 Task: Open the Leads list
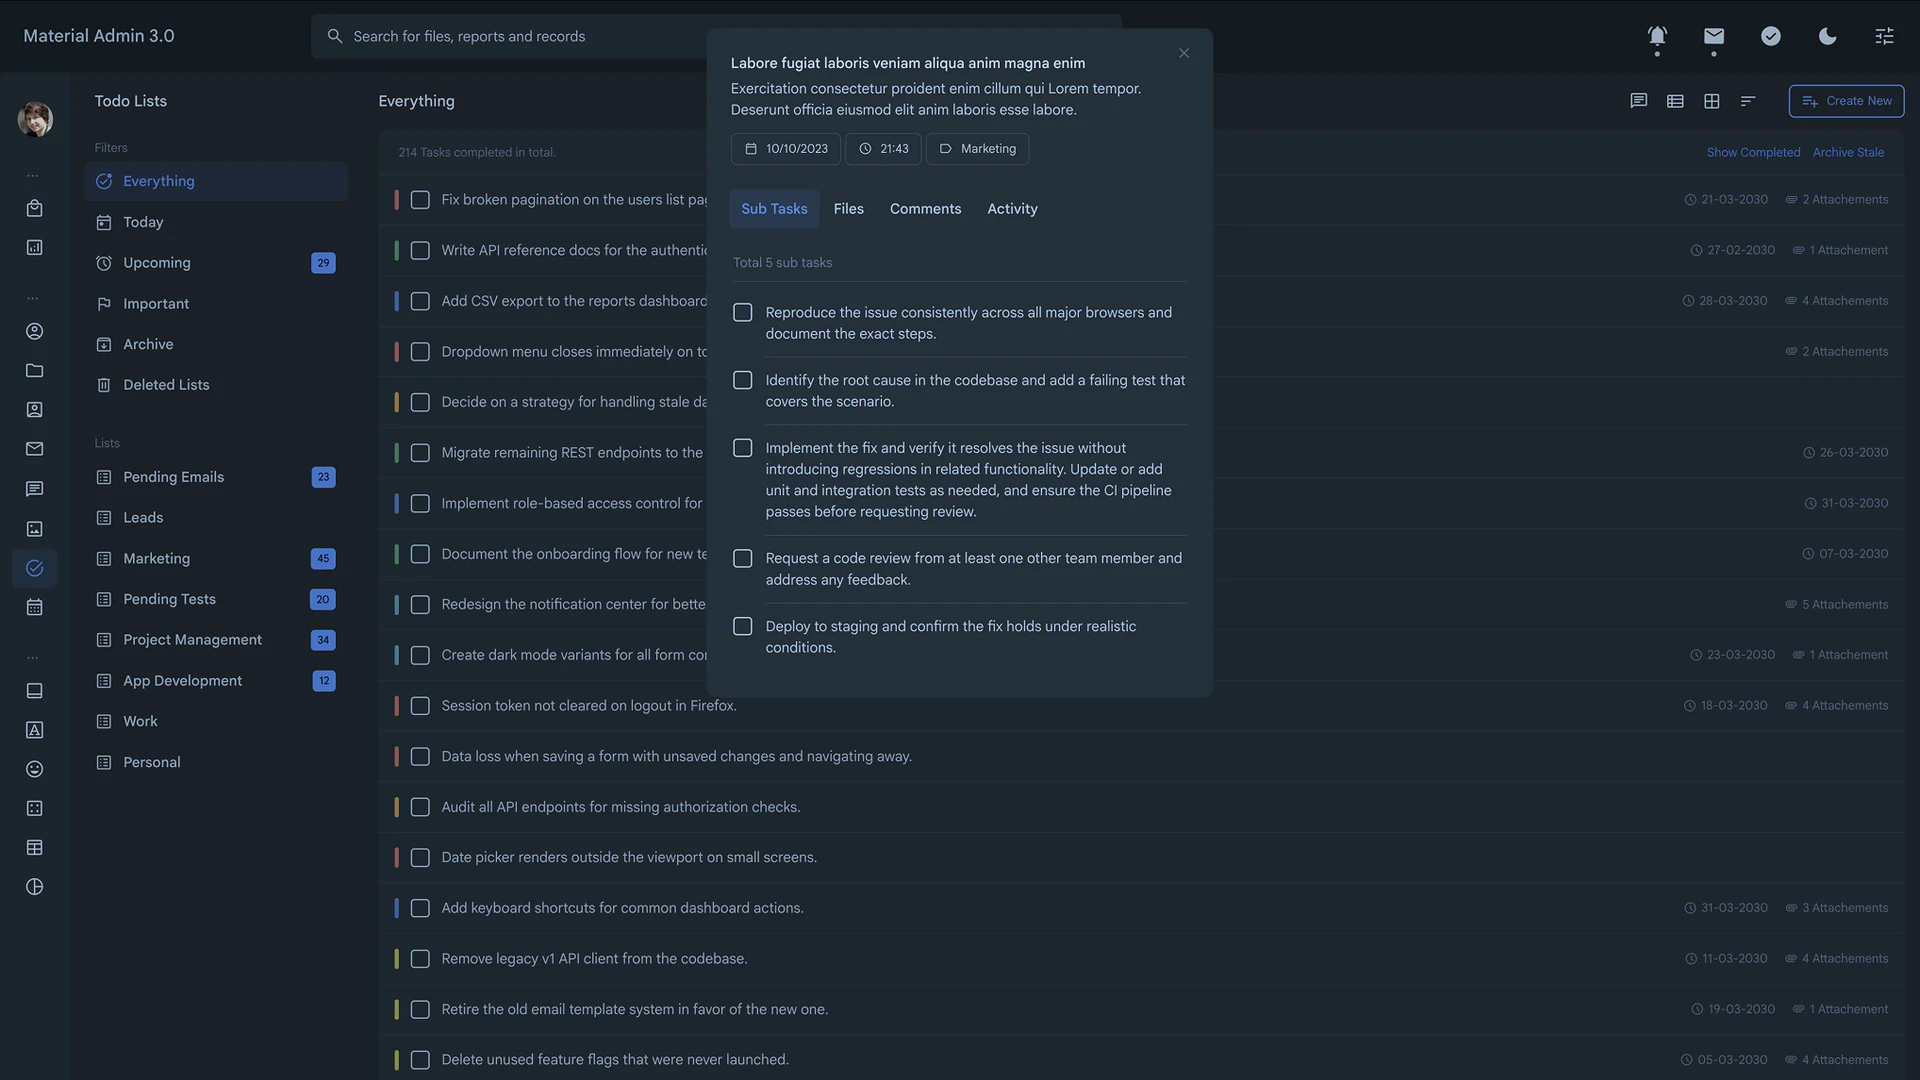(x=216, y=518)
